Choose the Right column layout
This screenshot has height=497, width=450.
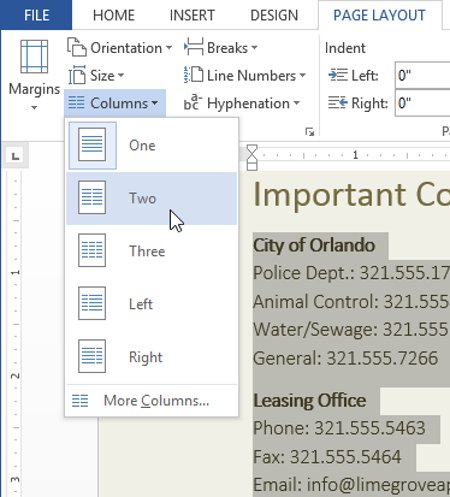(152, 357)
